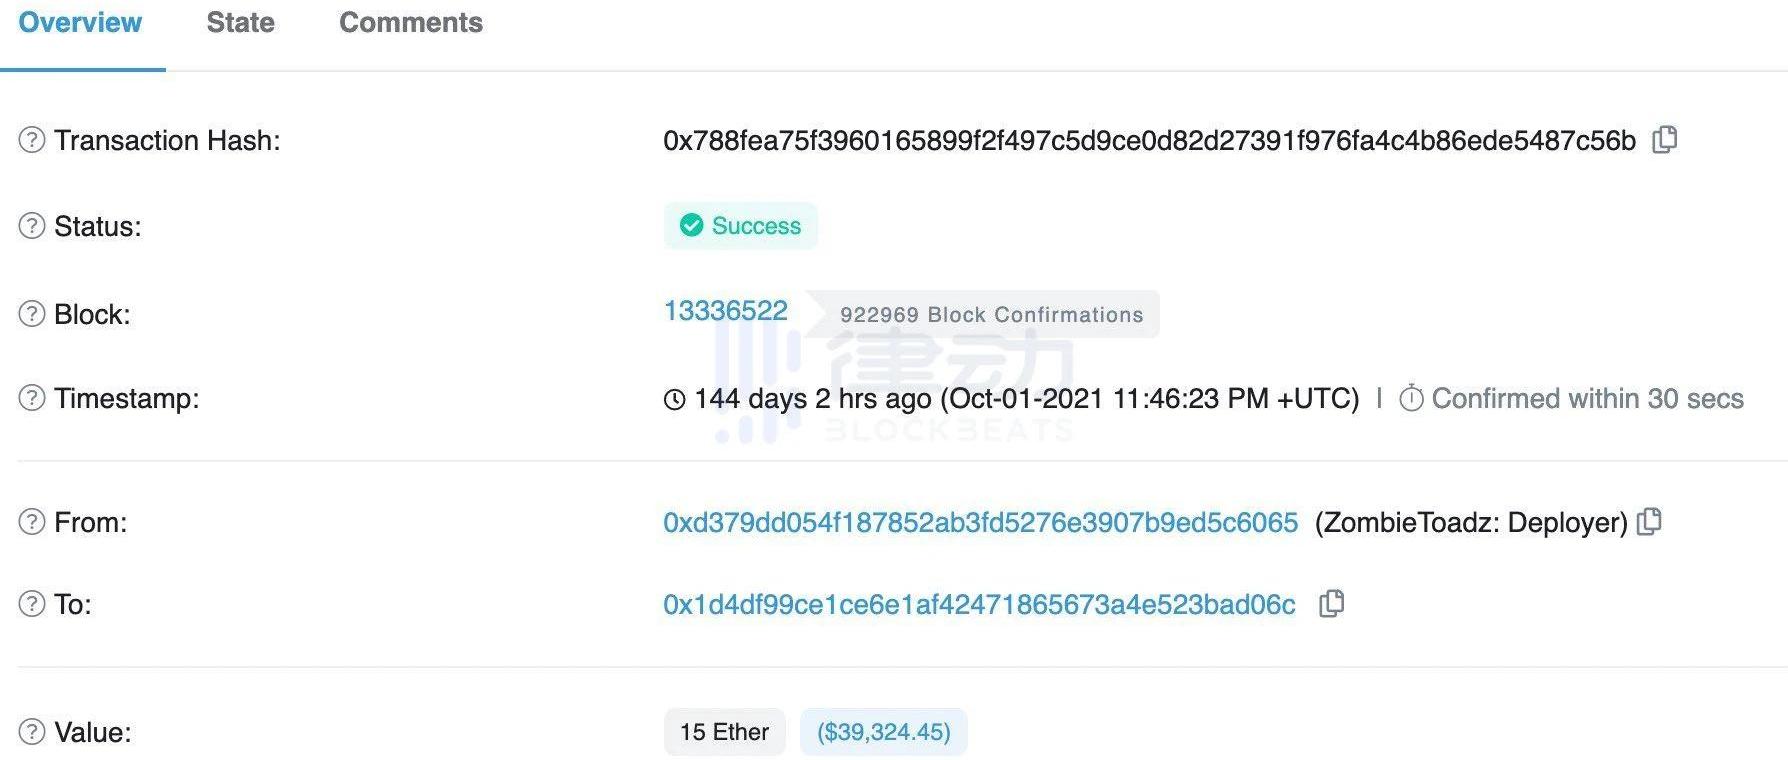
Task: Switch to the State tab
Action: pyautogui.click(x=240, y=23)
